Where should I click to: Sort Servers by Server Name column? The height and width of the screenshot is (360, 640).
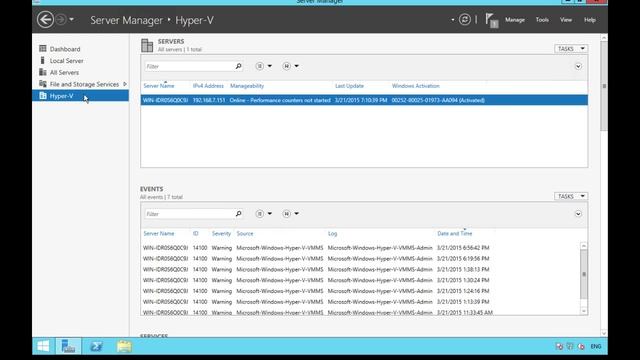click(x=159, y=86)
